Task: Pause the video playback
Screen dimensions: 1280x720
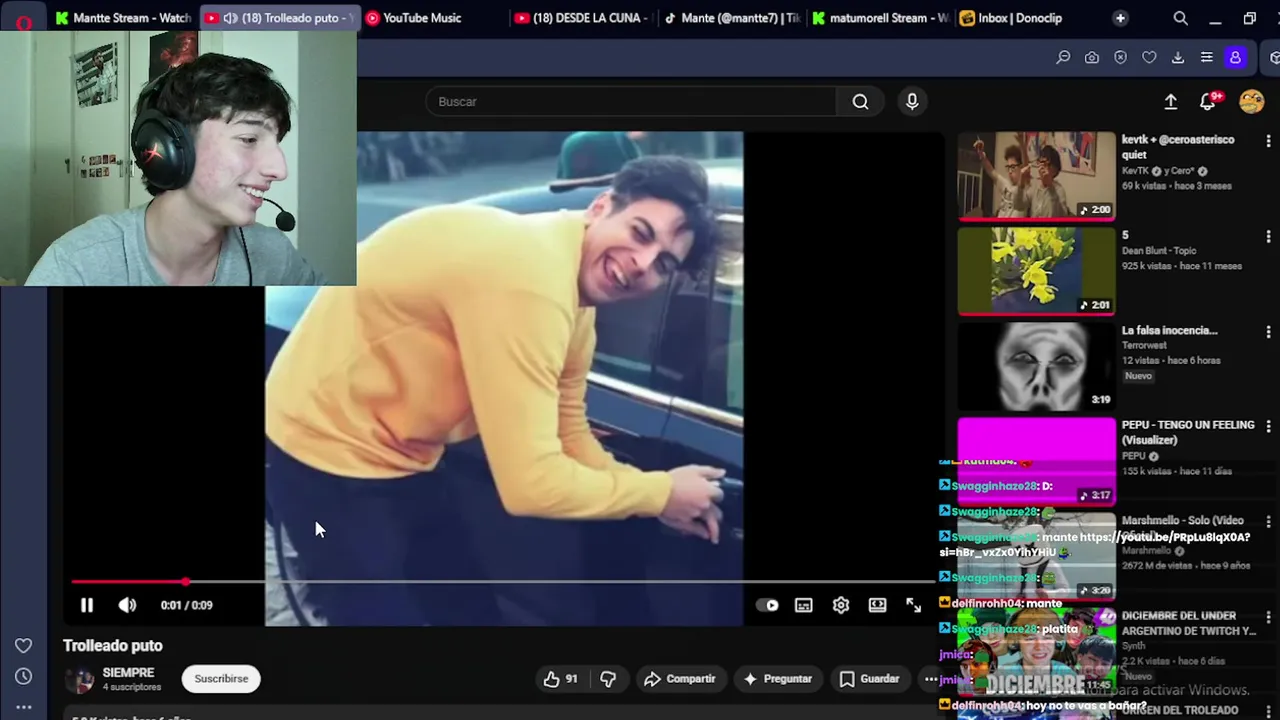Action: (x=87, y=605)
